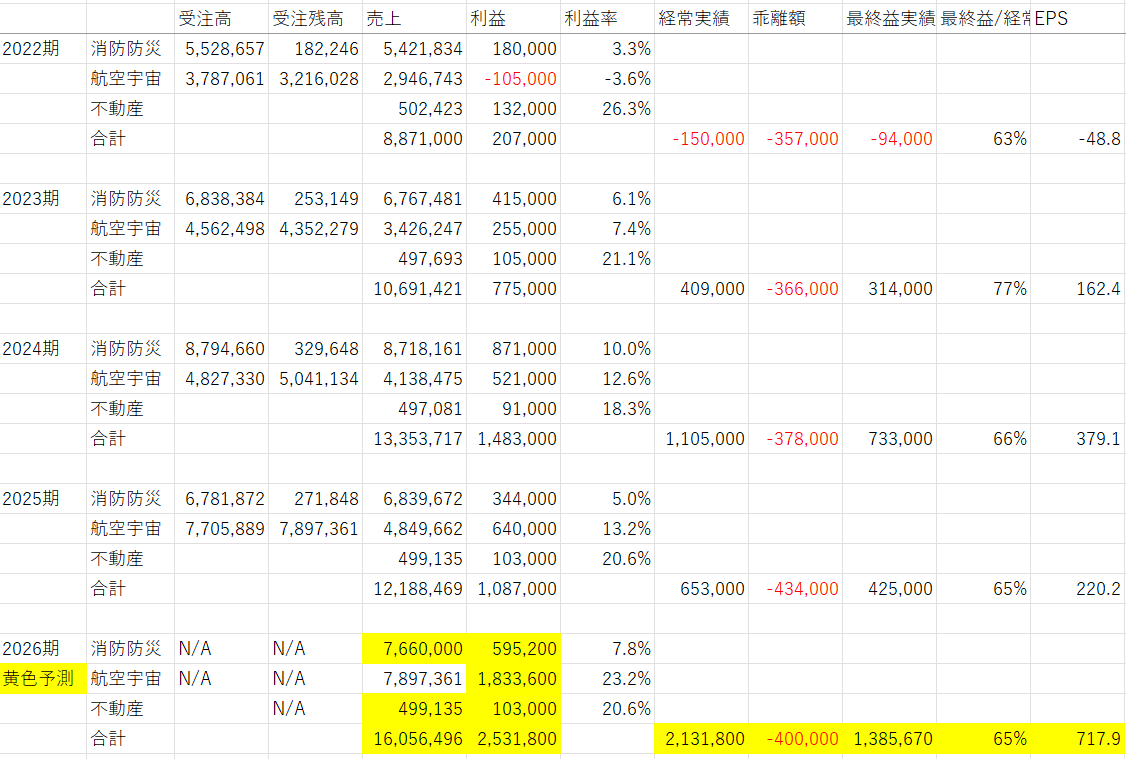
Task: Select the 乖離額 header cell
Action: coord(795,19)
